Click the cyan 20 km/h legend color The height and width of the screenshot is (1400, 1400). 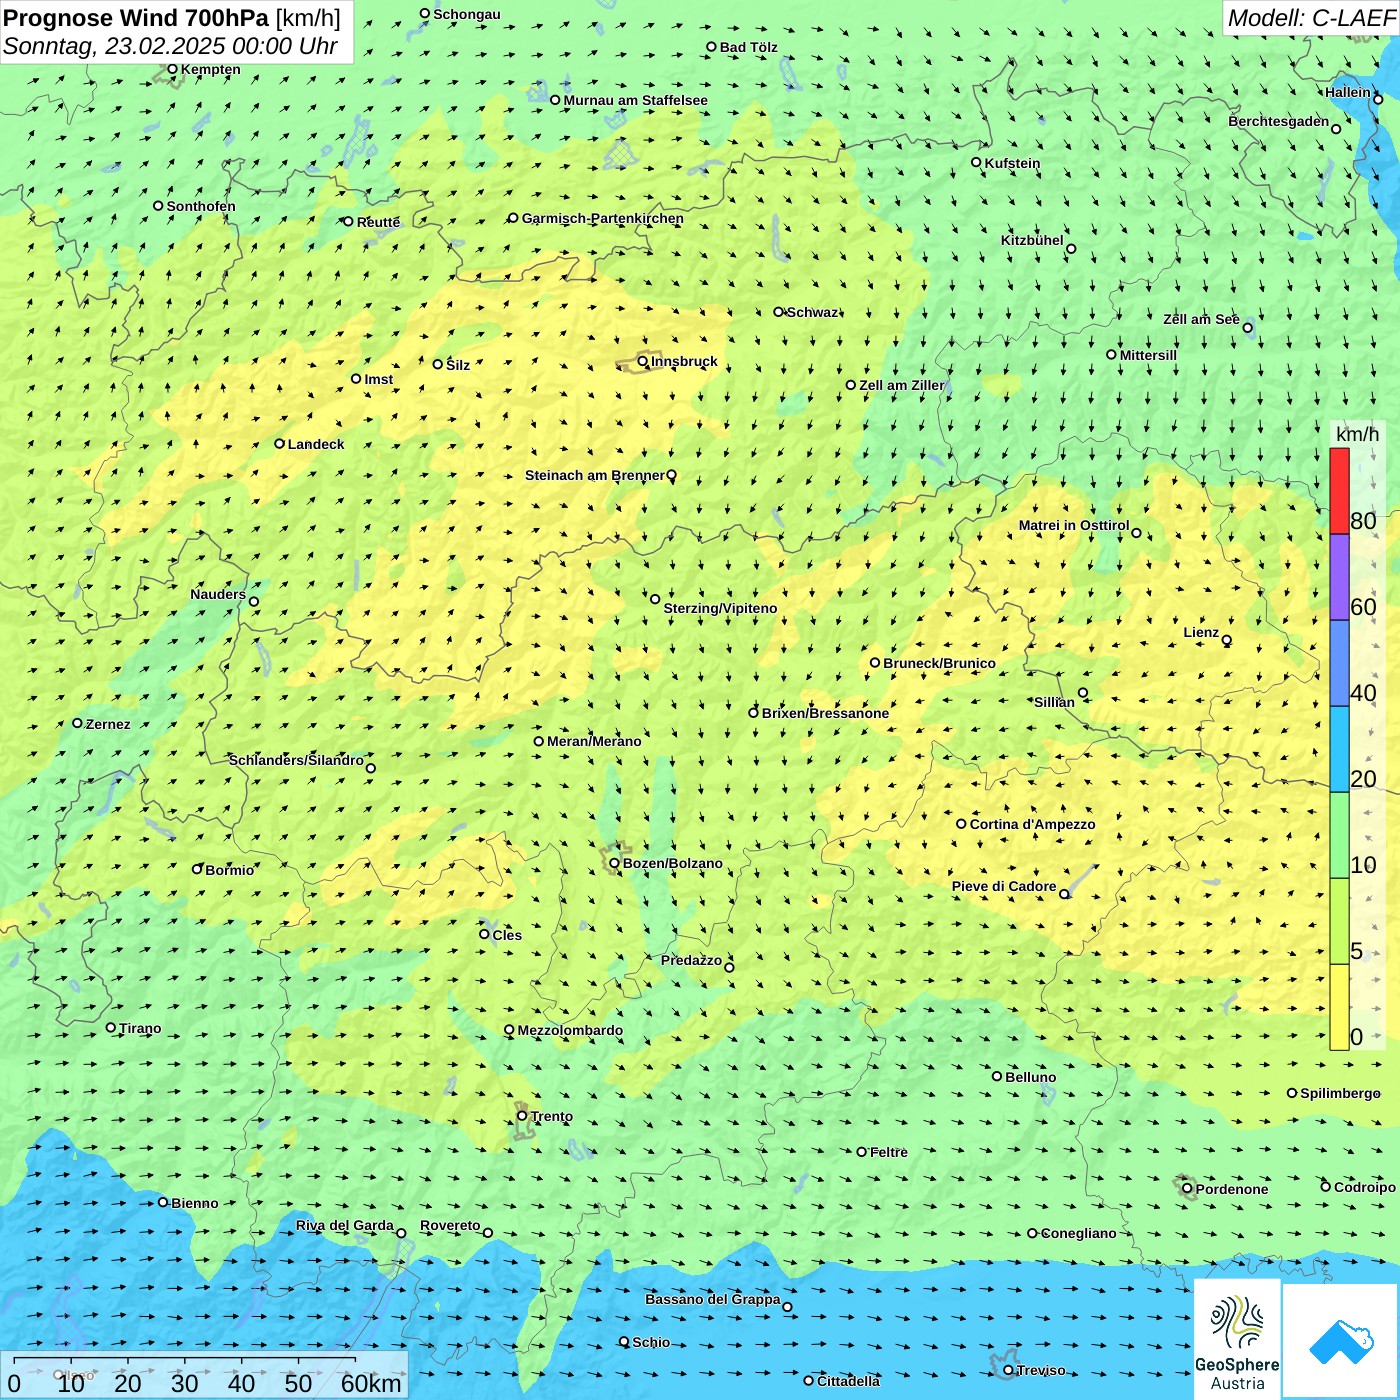coord(1339,749)
